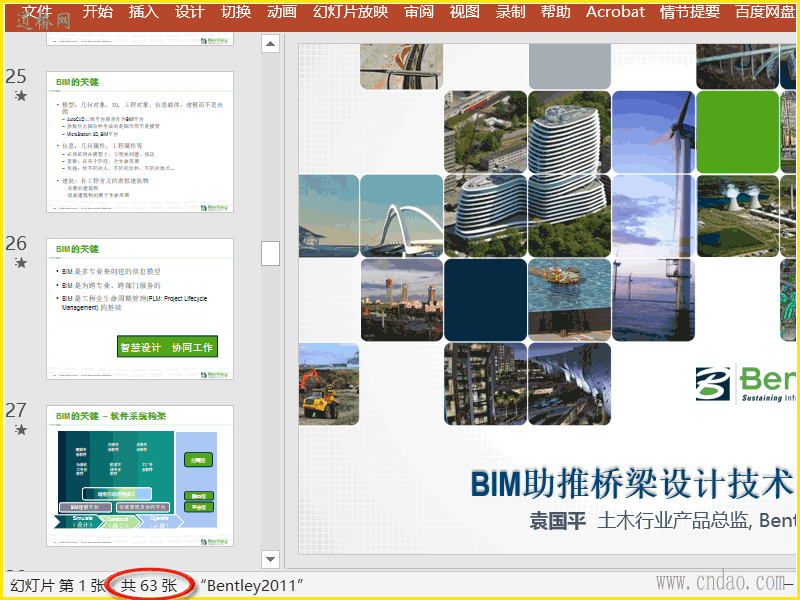Image resolution: width=800 pixels, height=600 pixels.
Task: Click the thumbnail pane scroll down arrow
Action: (270, 559)
